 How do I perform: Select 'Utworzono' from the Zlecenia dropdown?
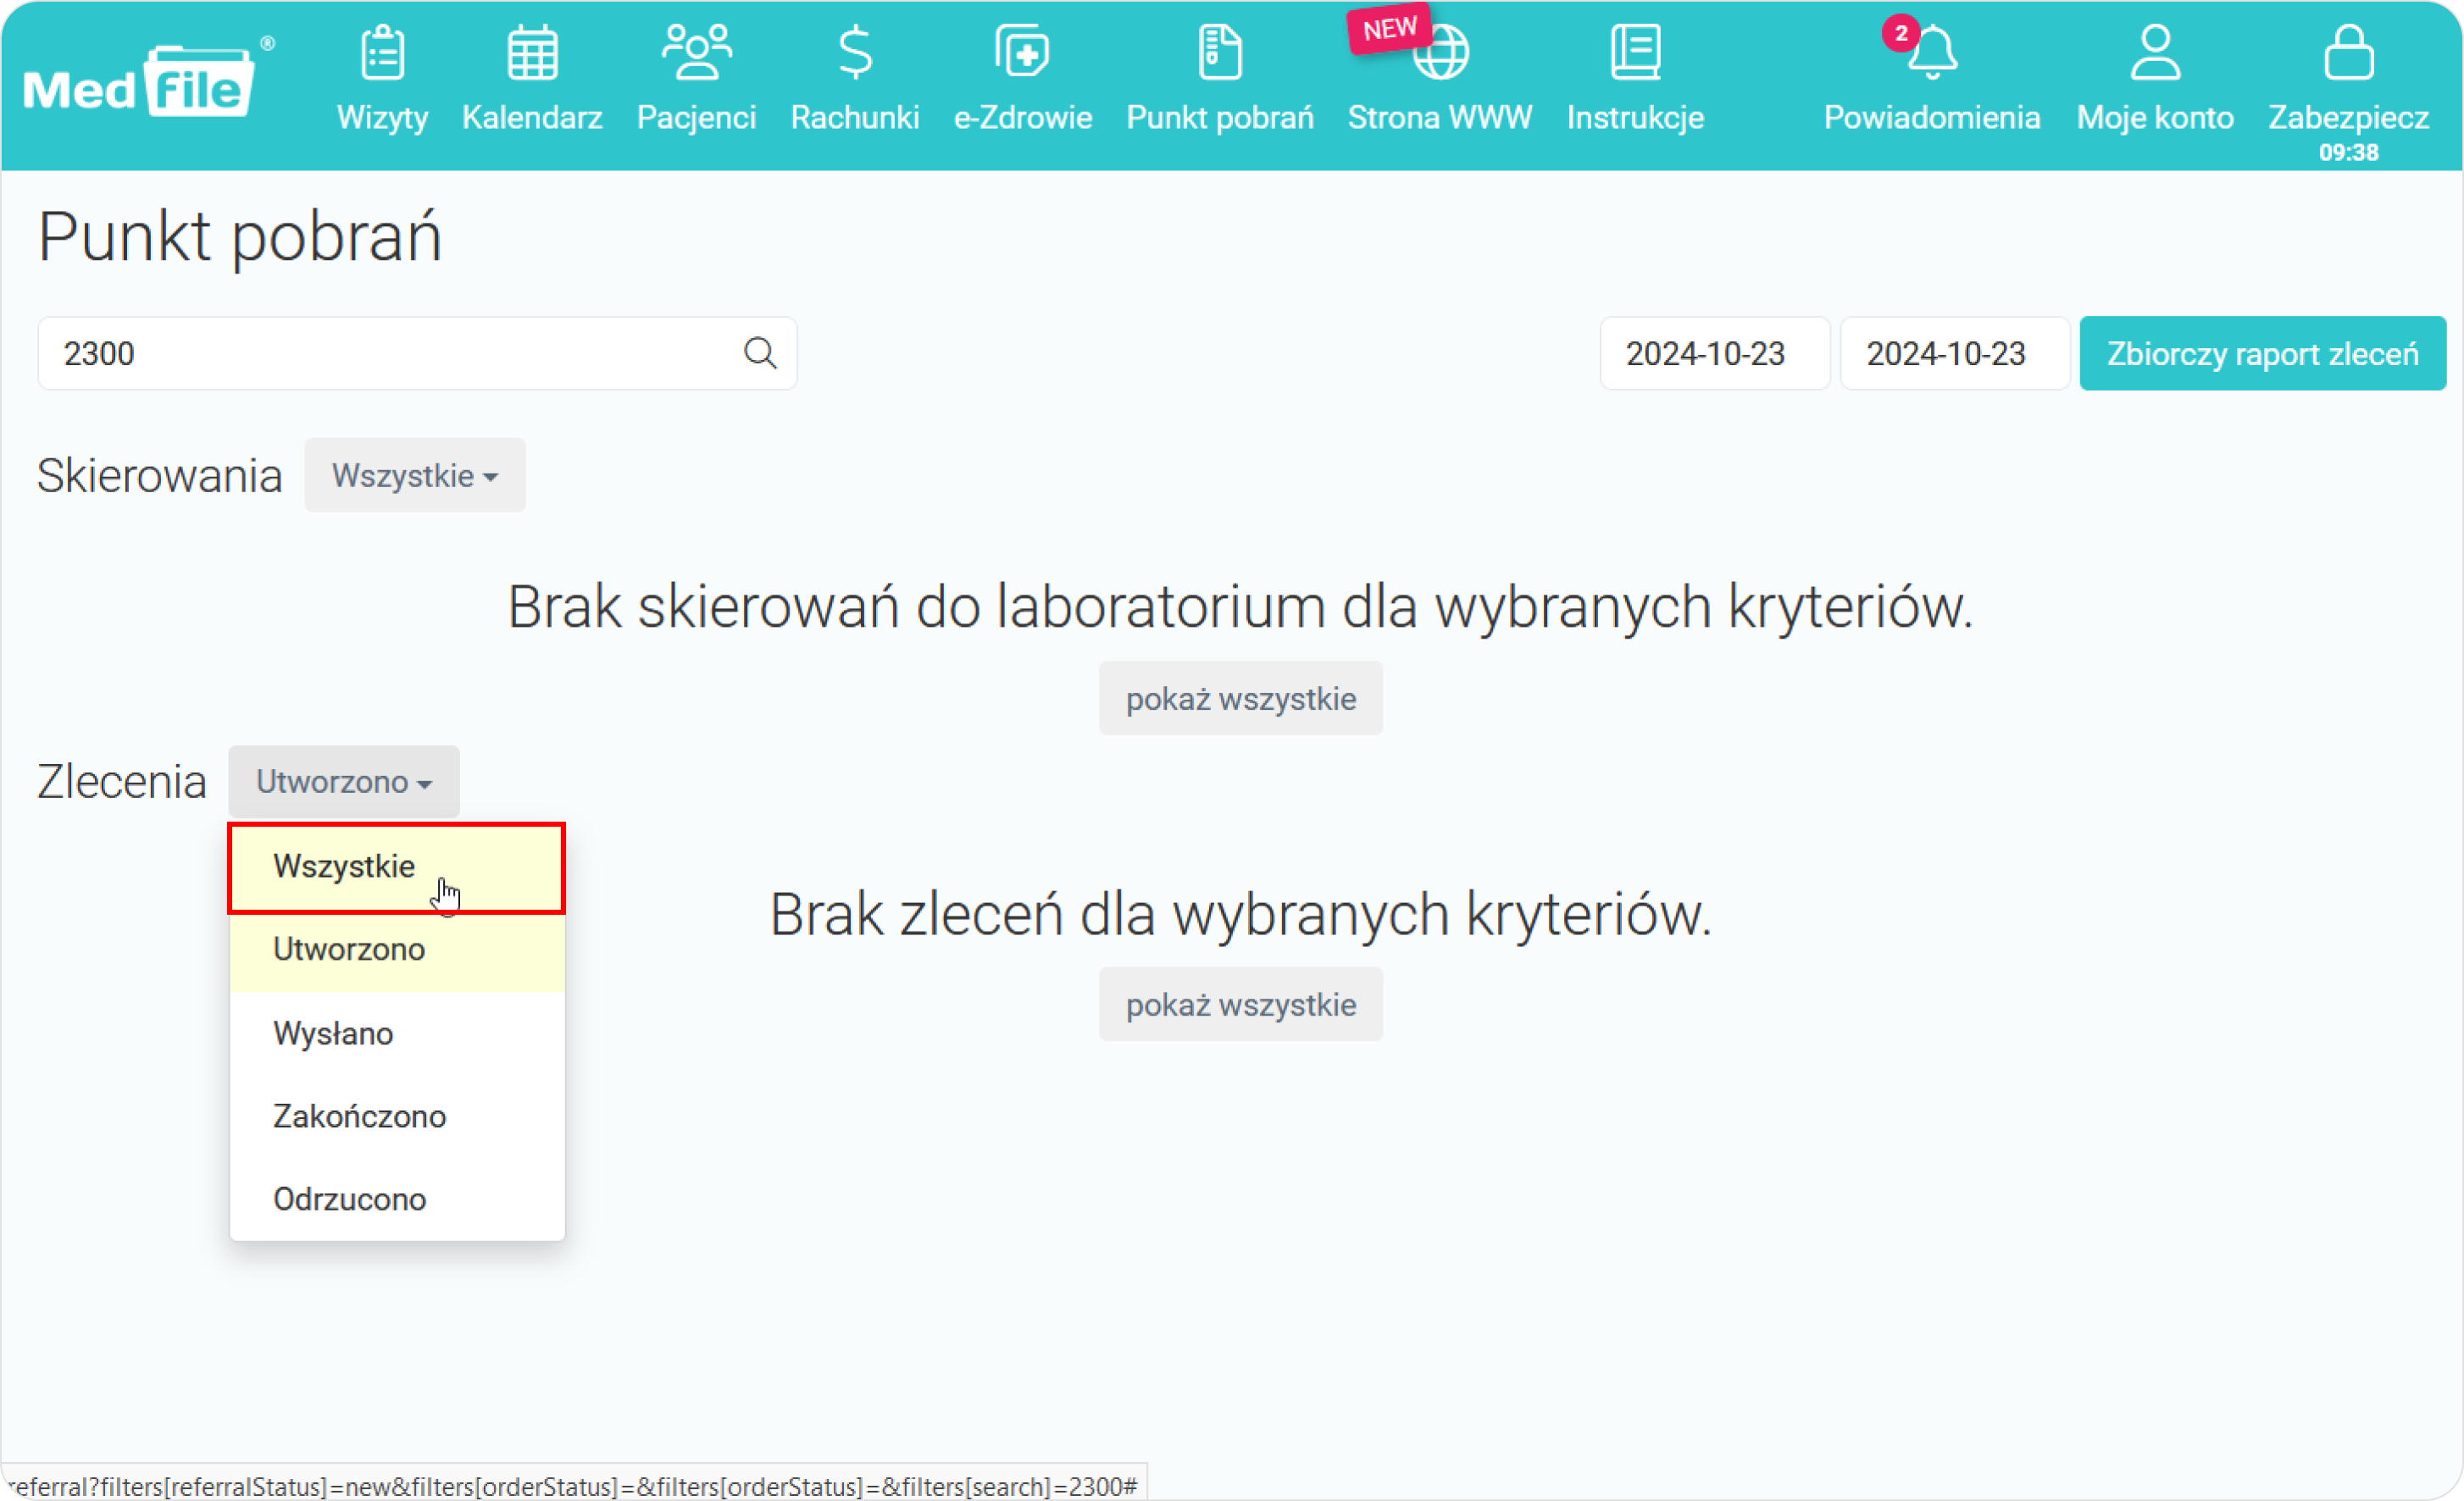point(348,949)
